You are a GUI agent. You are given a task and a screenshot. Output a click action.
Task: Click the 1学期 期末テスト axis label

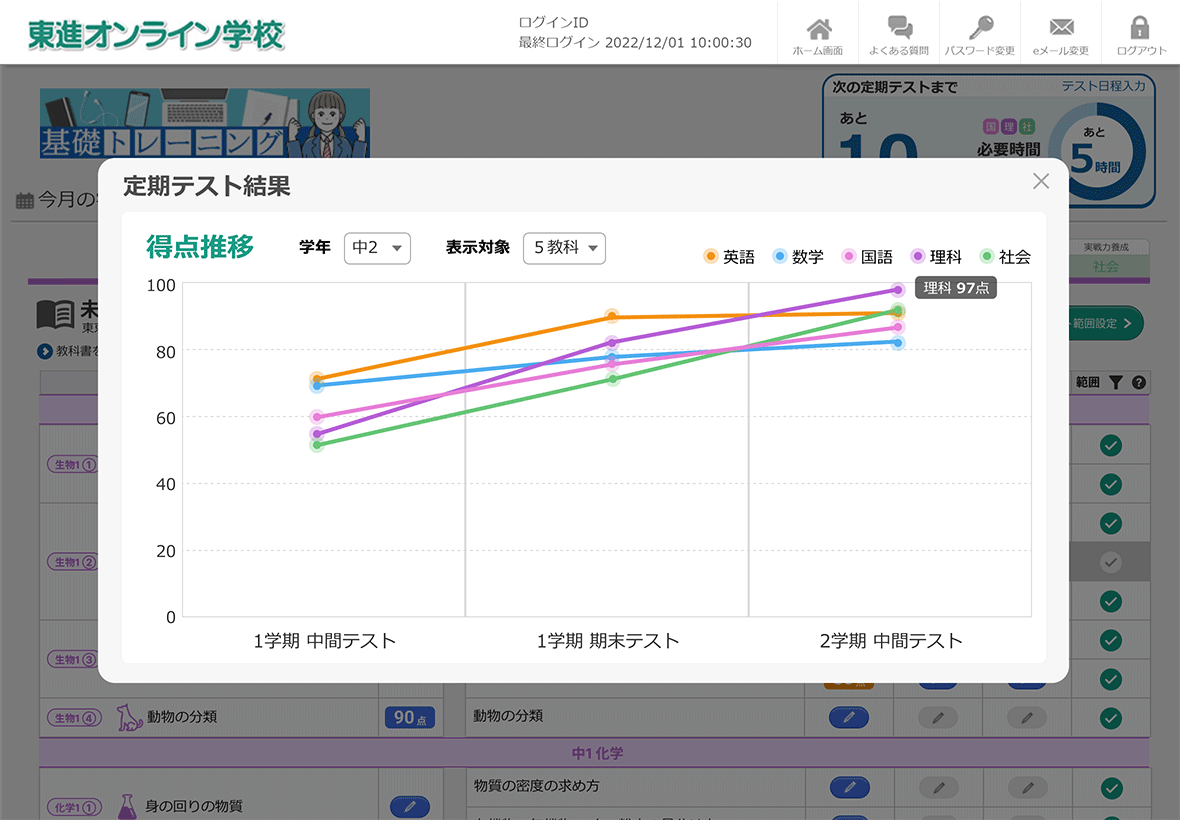click(x=608, y=641)
